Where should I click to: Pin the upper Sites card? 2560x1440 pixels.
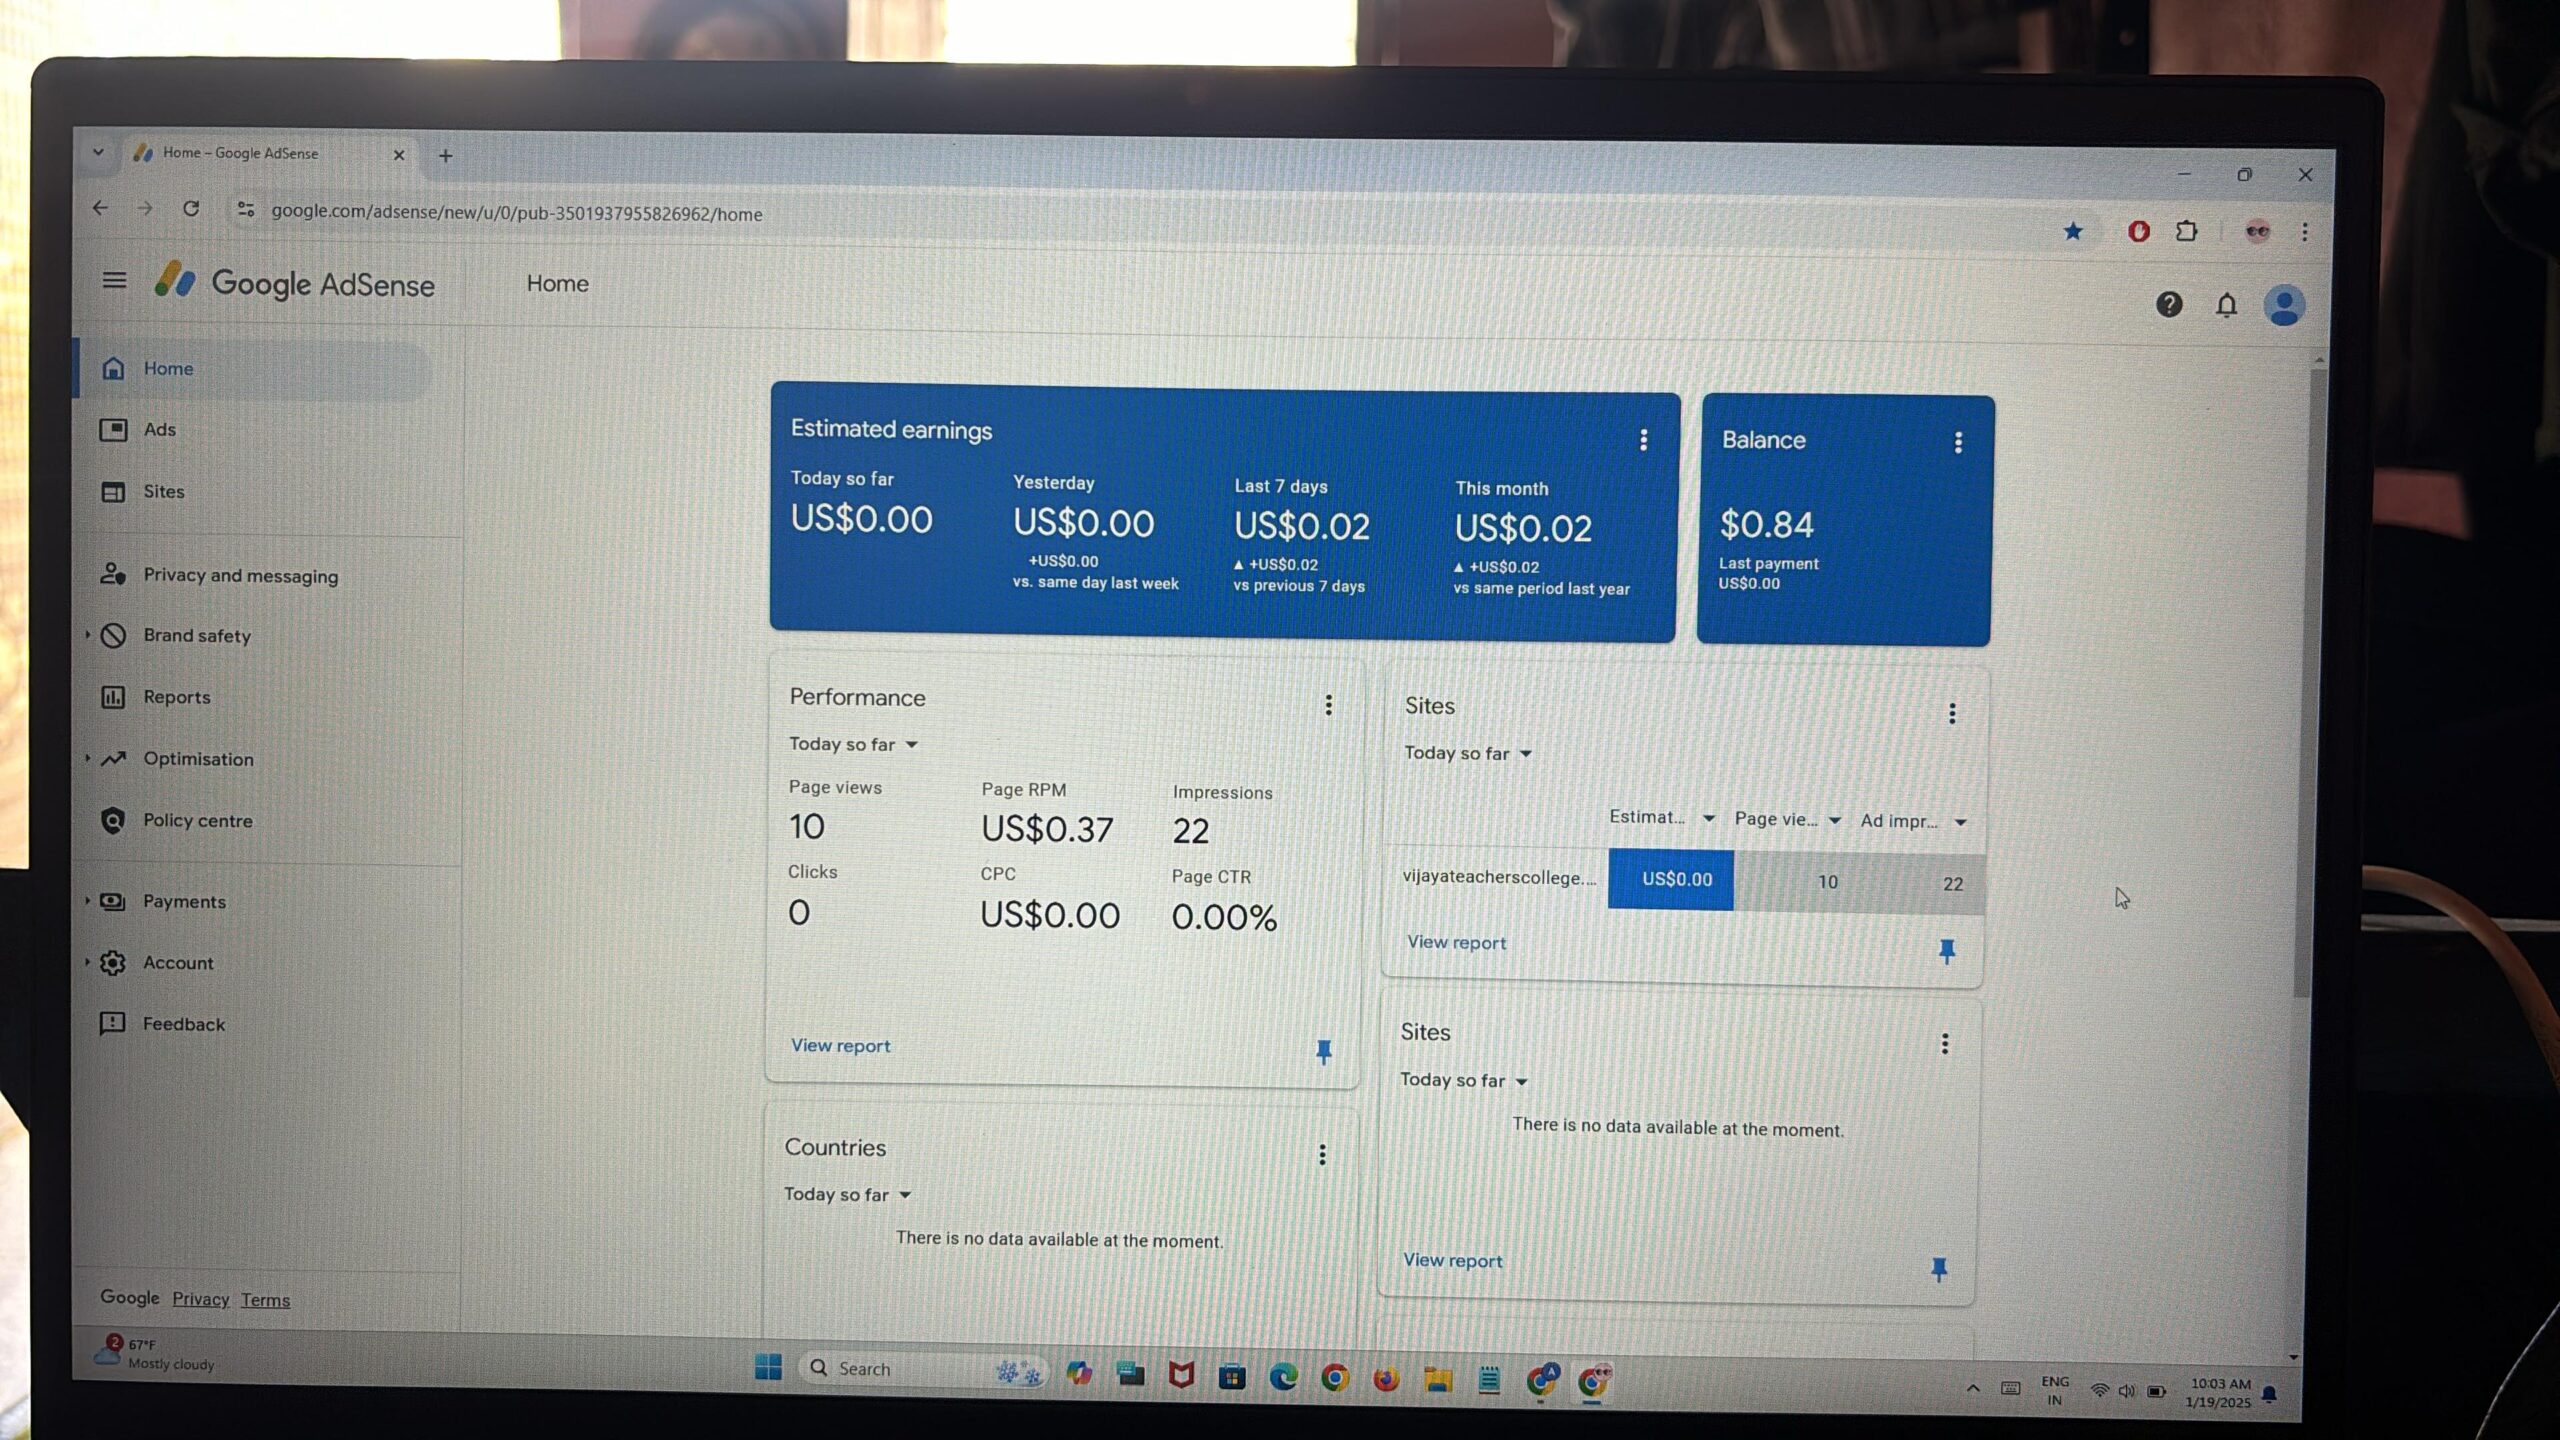[x=1946, y=951]
